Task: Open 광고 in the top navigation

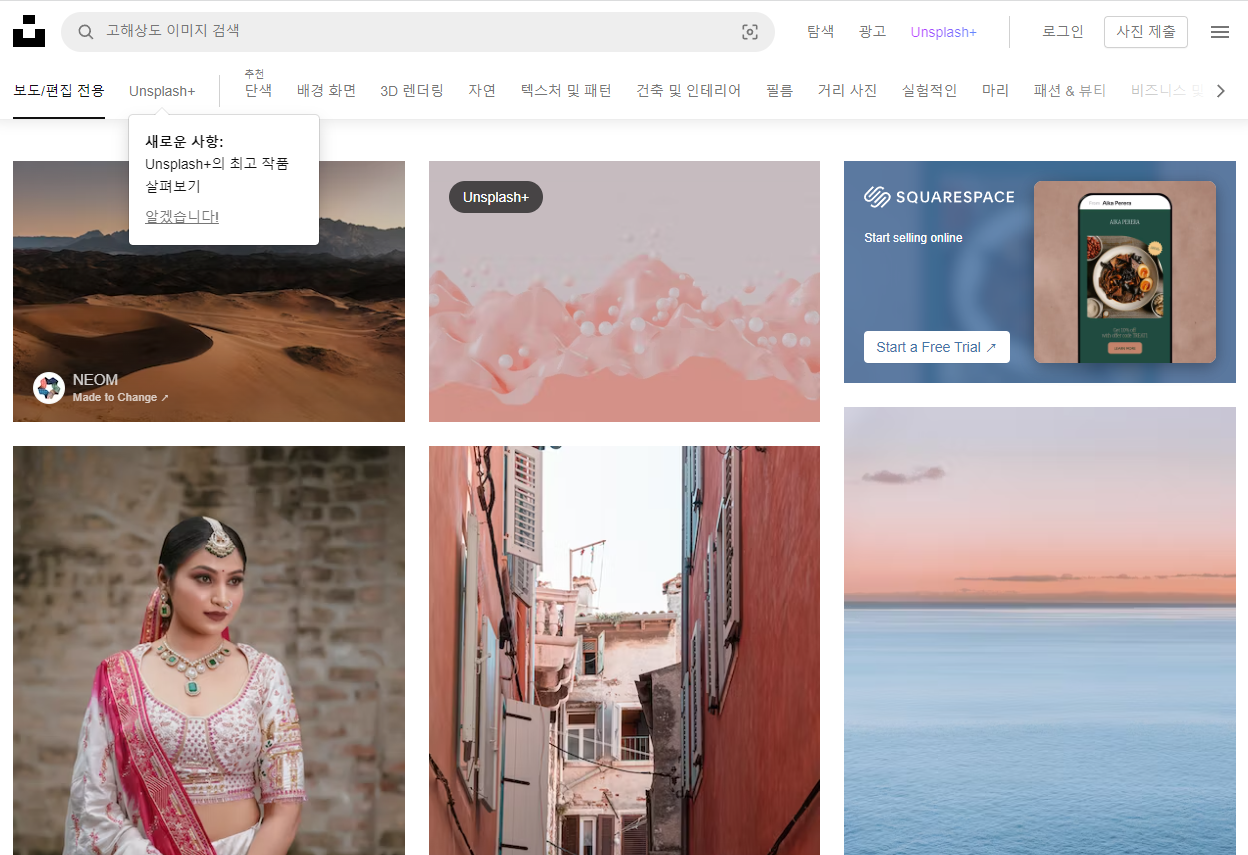Action: coord(872,31)
